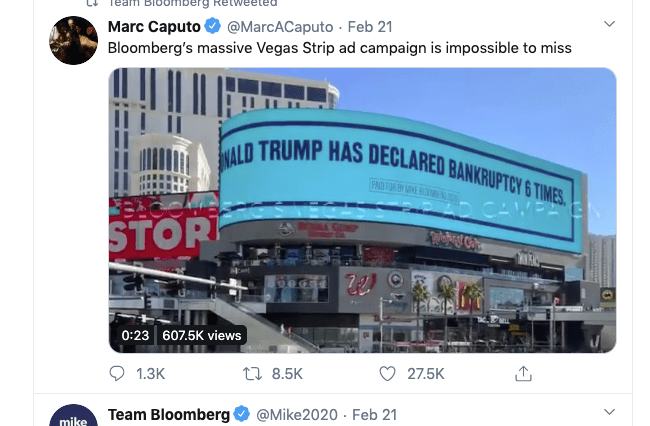Click the 0:23 duration and views badge
This screenshot has width=650, height=426.
click(x=181, y=335)
